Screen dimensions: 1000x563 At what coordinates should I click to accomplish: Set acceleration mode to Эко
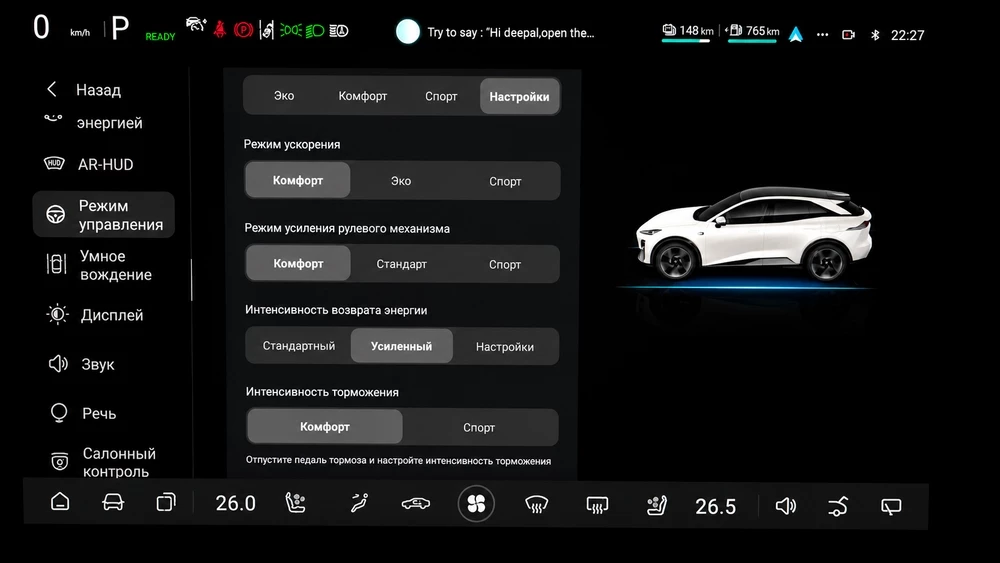(401, 181)
